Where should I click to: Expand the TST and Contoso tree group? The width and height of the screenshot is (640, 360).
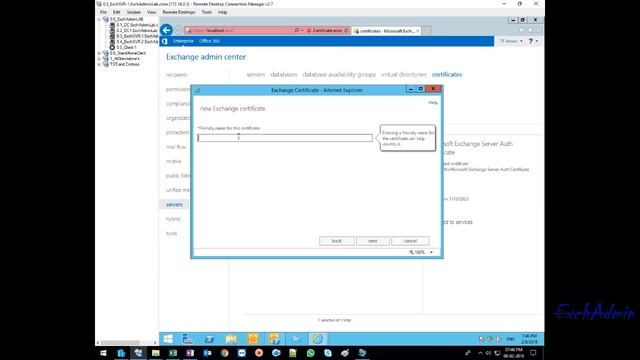pos(99,64)
